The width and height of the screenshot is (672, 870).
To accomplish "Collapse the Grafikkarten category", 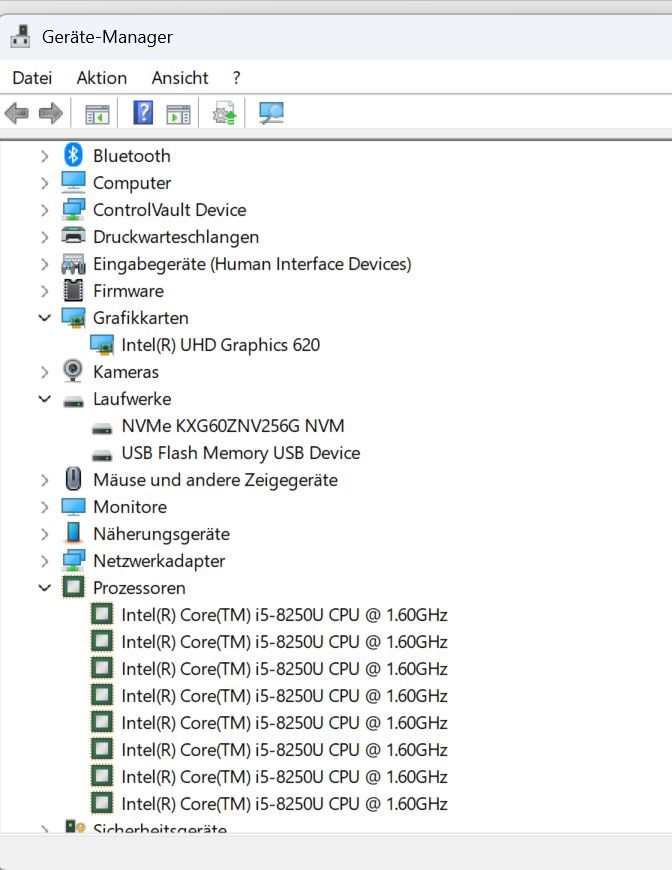I will pyautogui.click(x=44, y=317).
